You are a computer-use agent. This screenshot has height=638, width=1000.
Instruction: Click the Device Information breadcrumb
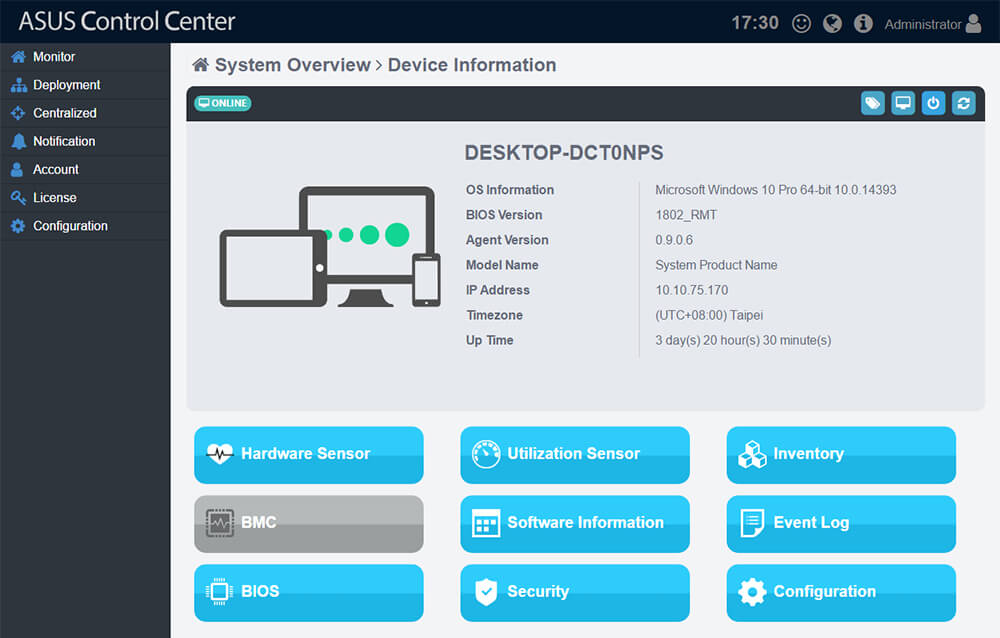click(x=472, y=65)
